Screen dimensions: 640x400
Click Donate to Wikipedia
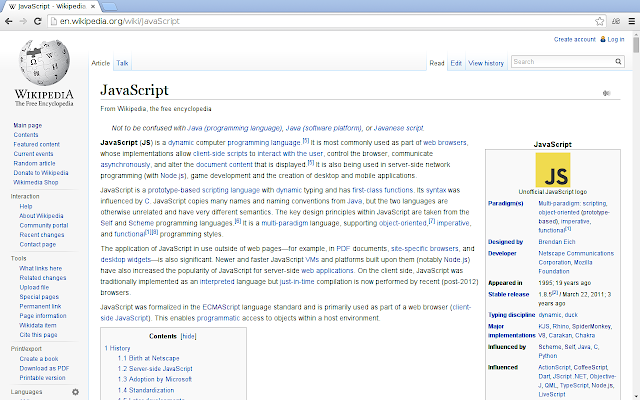click(x=41, y=173)
